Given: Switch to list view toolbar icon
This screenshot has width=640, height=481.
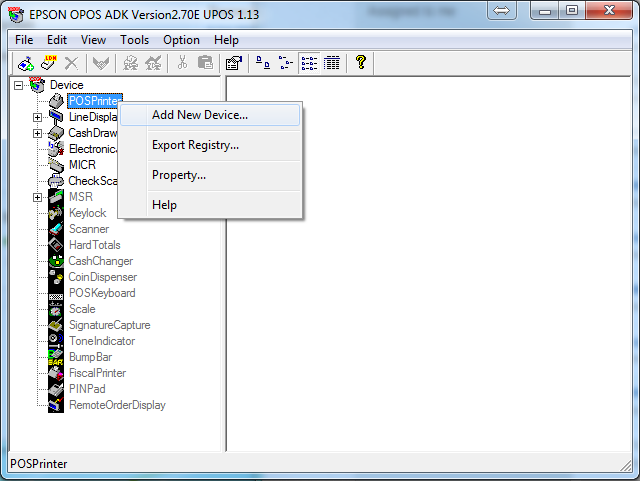Looking at the screenshot, I should coord(309,63).
